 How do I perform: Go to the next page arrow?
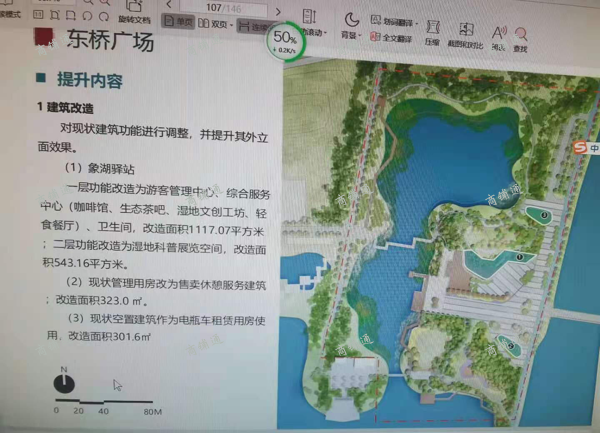click(x=277, y=9)
